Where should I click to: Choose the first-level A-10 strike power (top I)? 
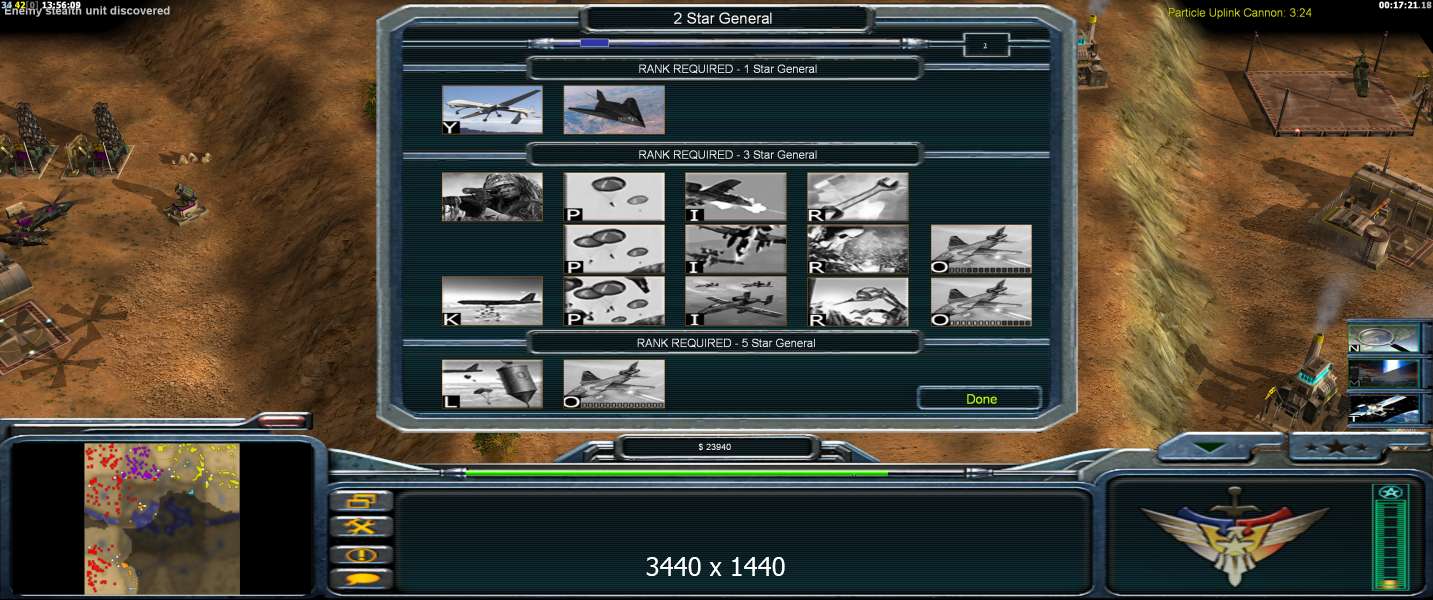[736, 197]
